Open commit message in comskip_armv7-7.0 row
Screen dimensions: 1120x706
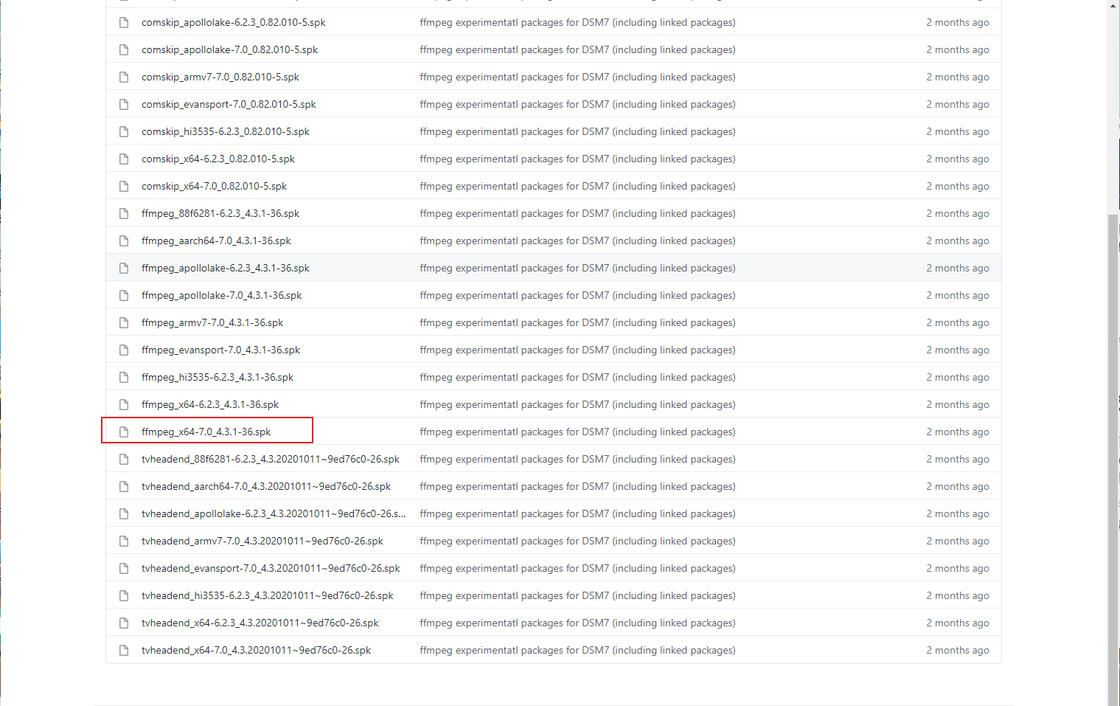(577, 77)
